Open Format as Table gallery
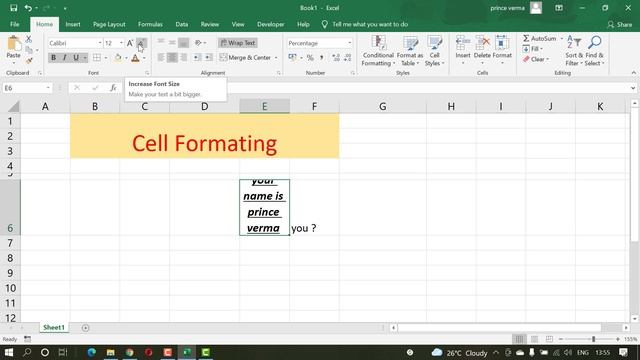The image size is (640, 360). tap(410, 51)
